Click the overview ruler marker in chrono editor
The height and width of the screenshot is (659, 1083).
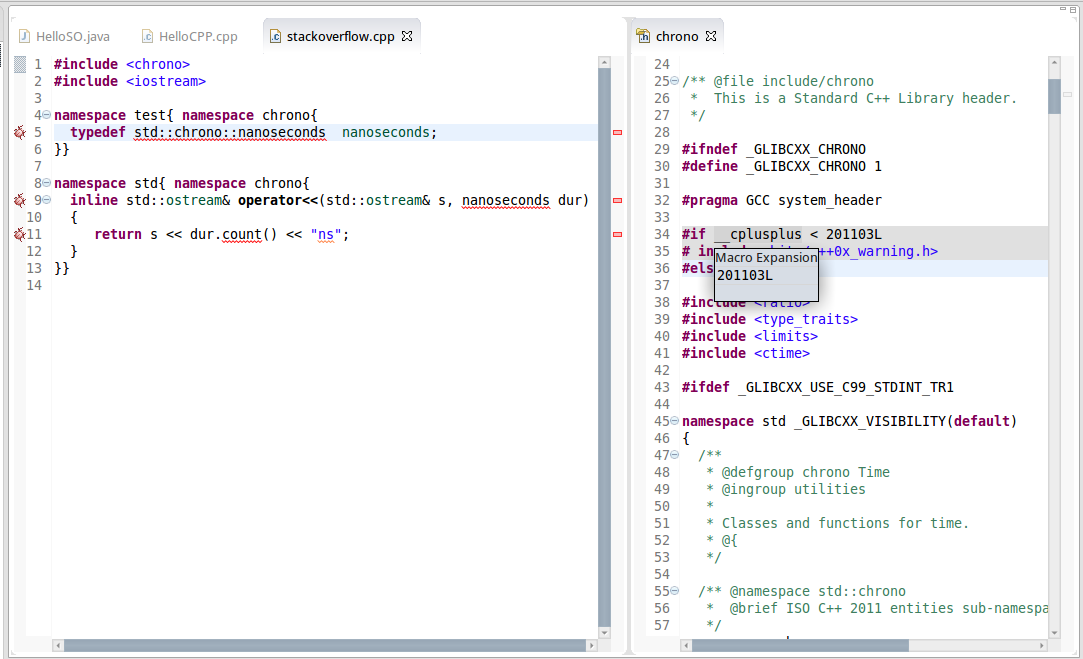(x=1067, y=95)
